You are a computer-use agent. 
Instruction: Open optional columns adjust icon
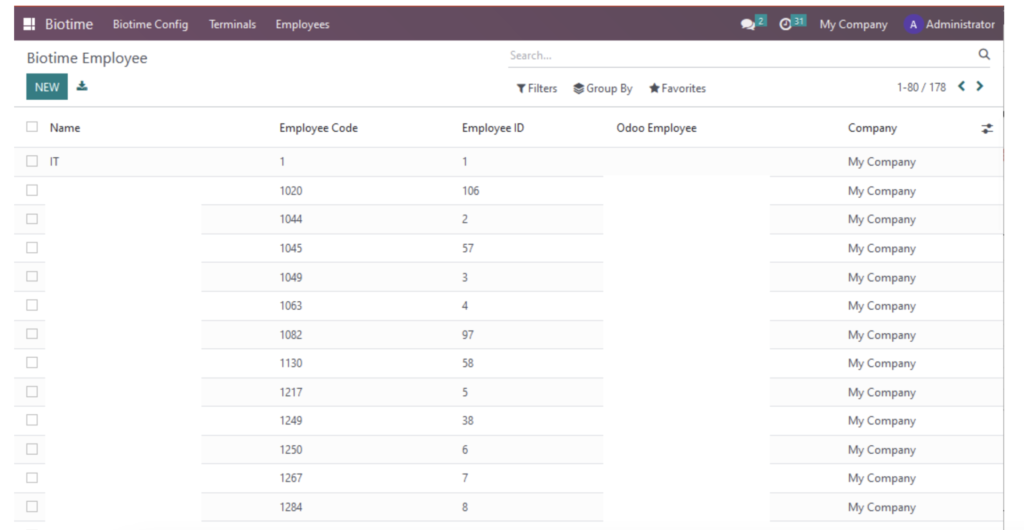pyautogui.click(x=987, y=129)
